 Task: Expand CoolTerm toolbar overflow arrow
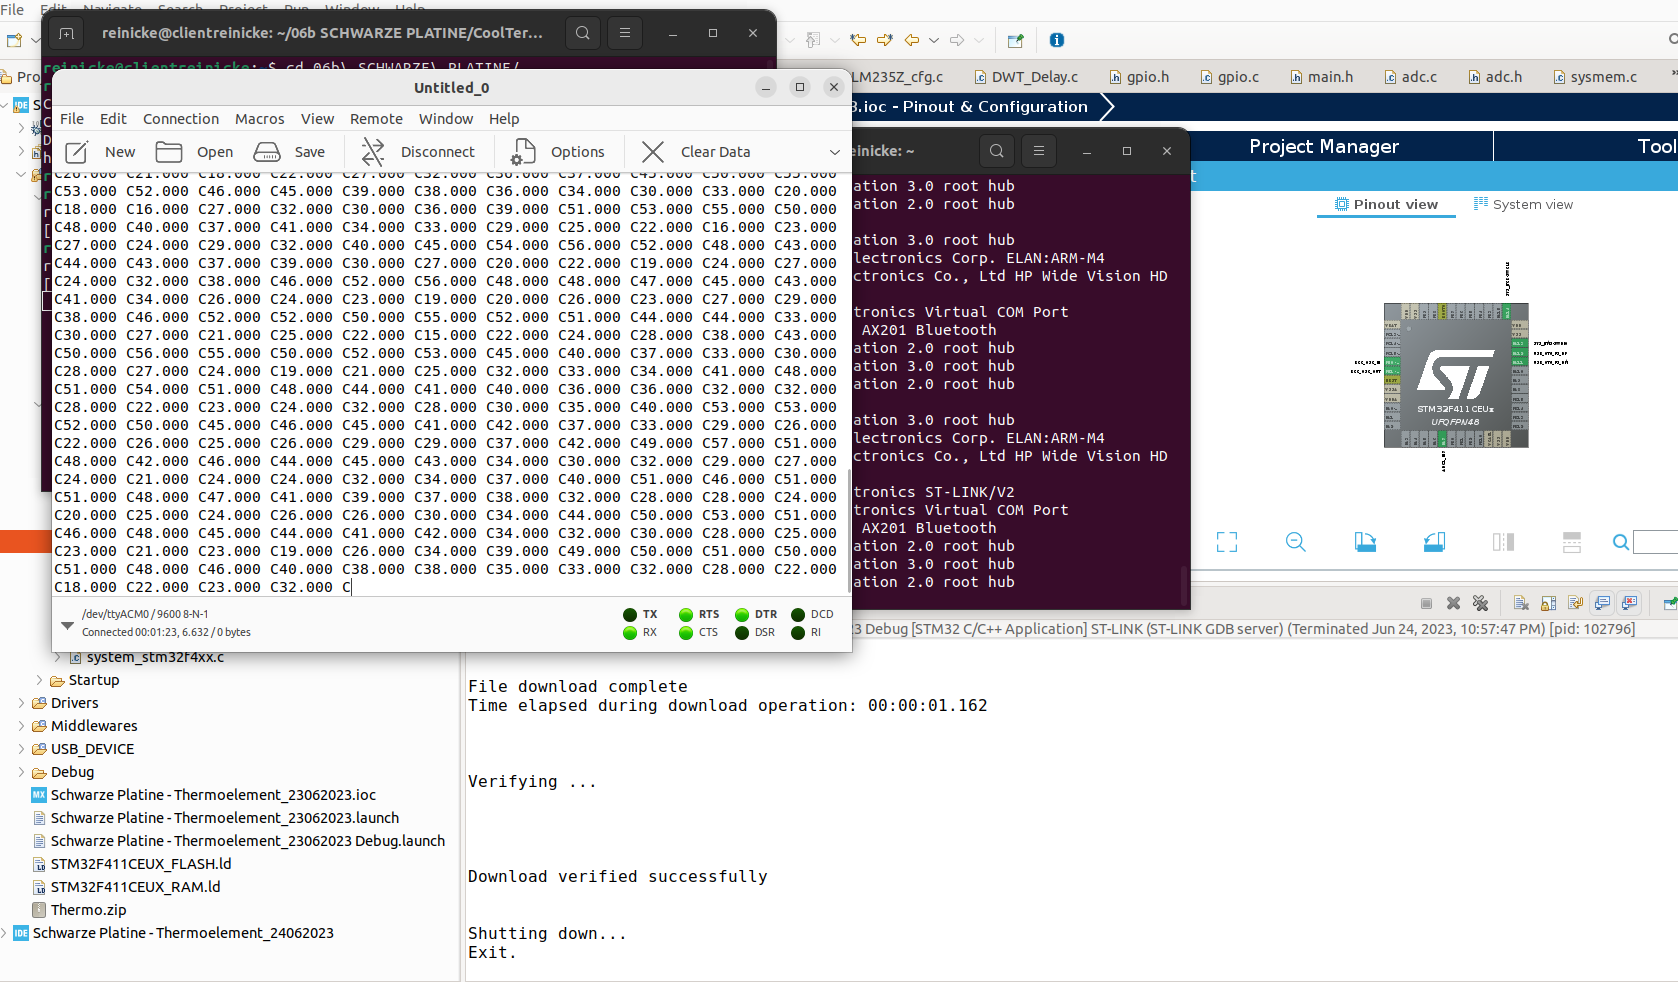[x=835, y=152]
